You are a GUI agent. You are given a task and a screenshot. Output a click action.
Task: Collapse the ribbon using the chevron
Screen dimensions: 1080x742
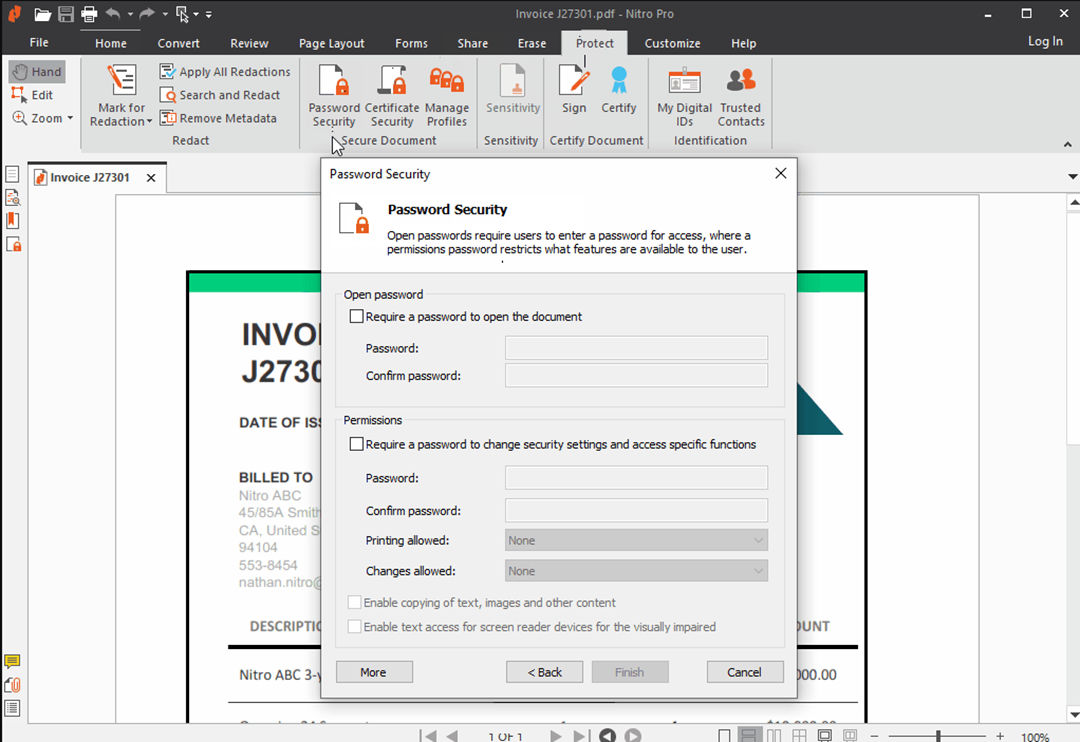point(1067,145)
